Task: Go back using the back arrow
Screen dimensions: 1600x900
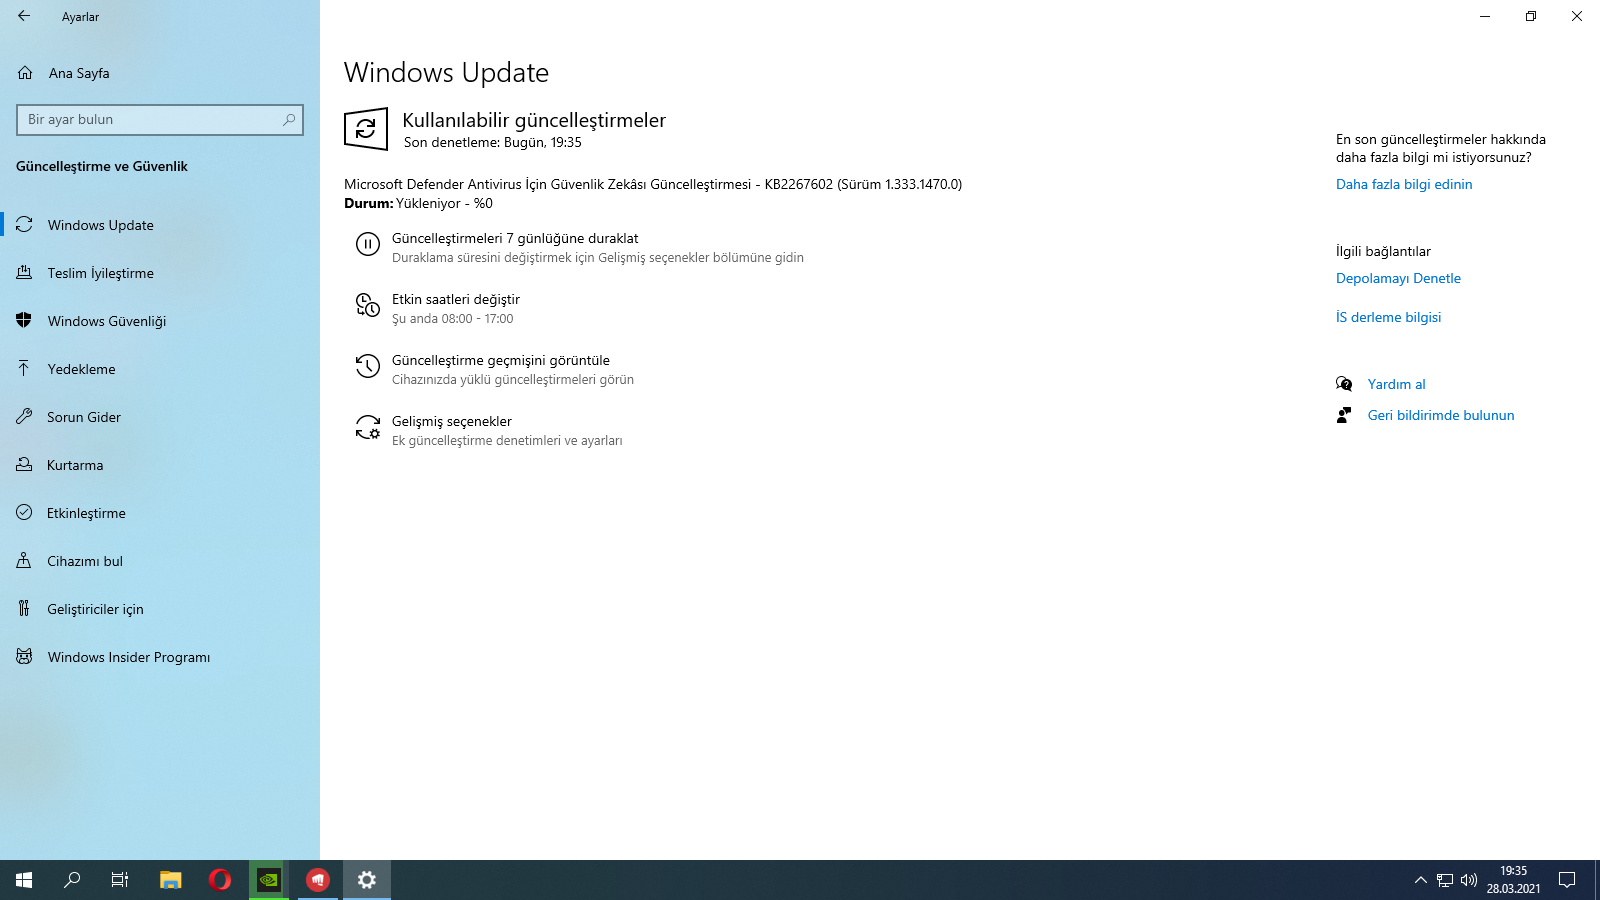Action: tap(24, 16)
